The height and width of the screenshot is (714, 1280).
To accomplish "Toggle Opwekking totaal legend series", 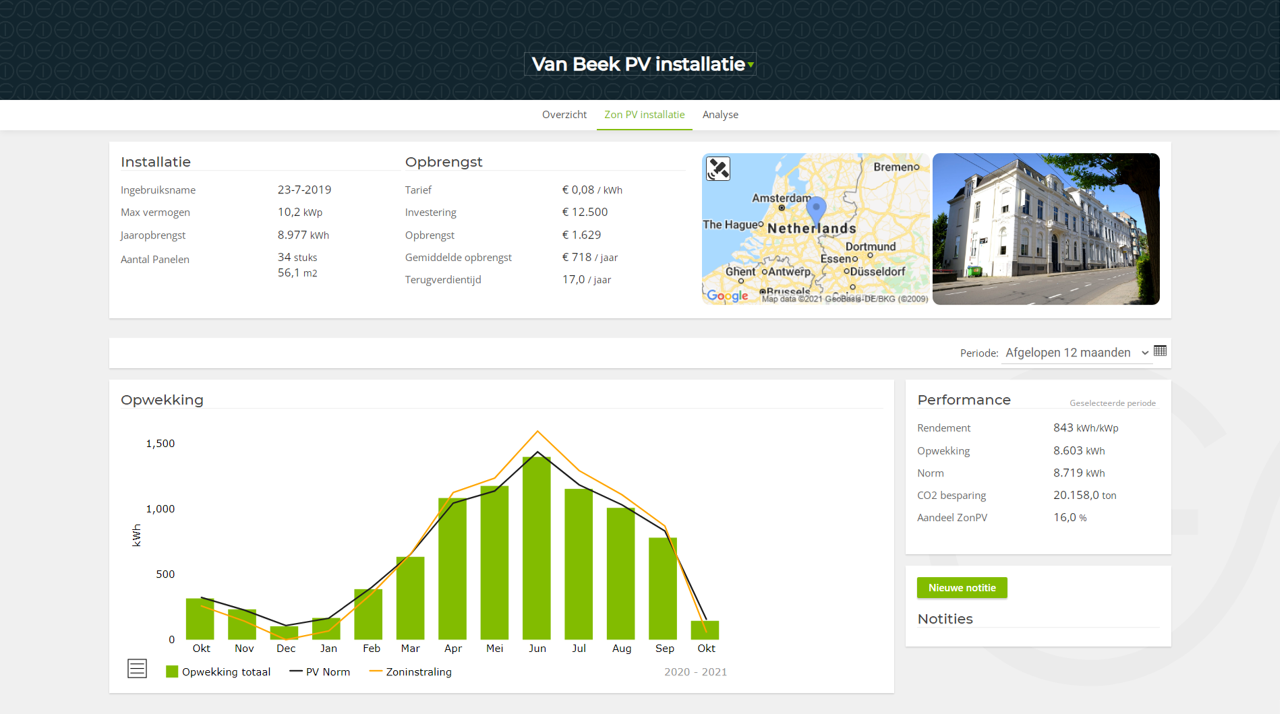I will (218, 672).
